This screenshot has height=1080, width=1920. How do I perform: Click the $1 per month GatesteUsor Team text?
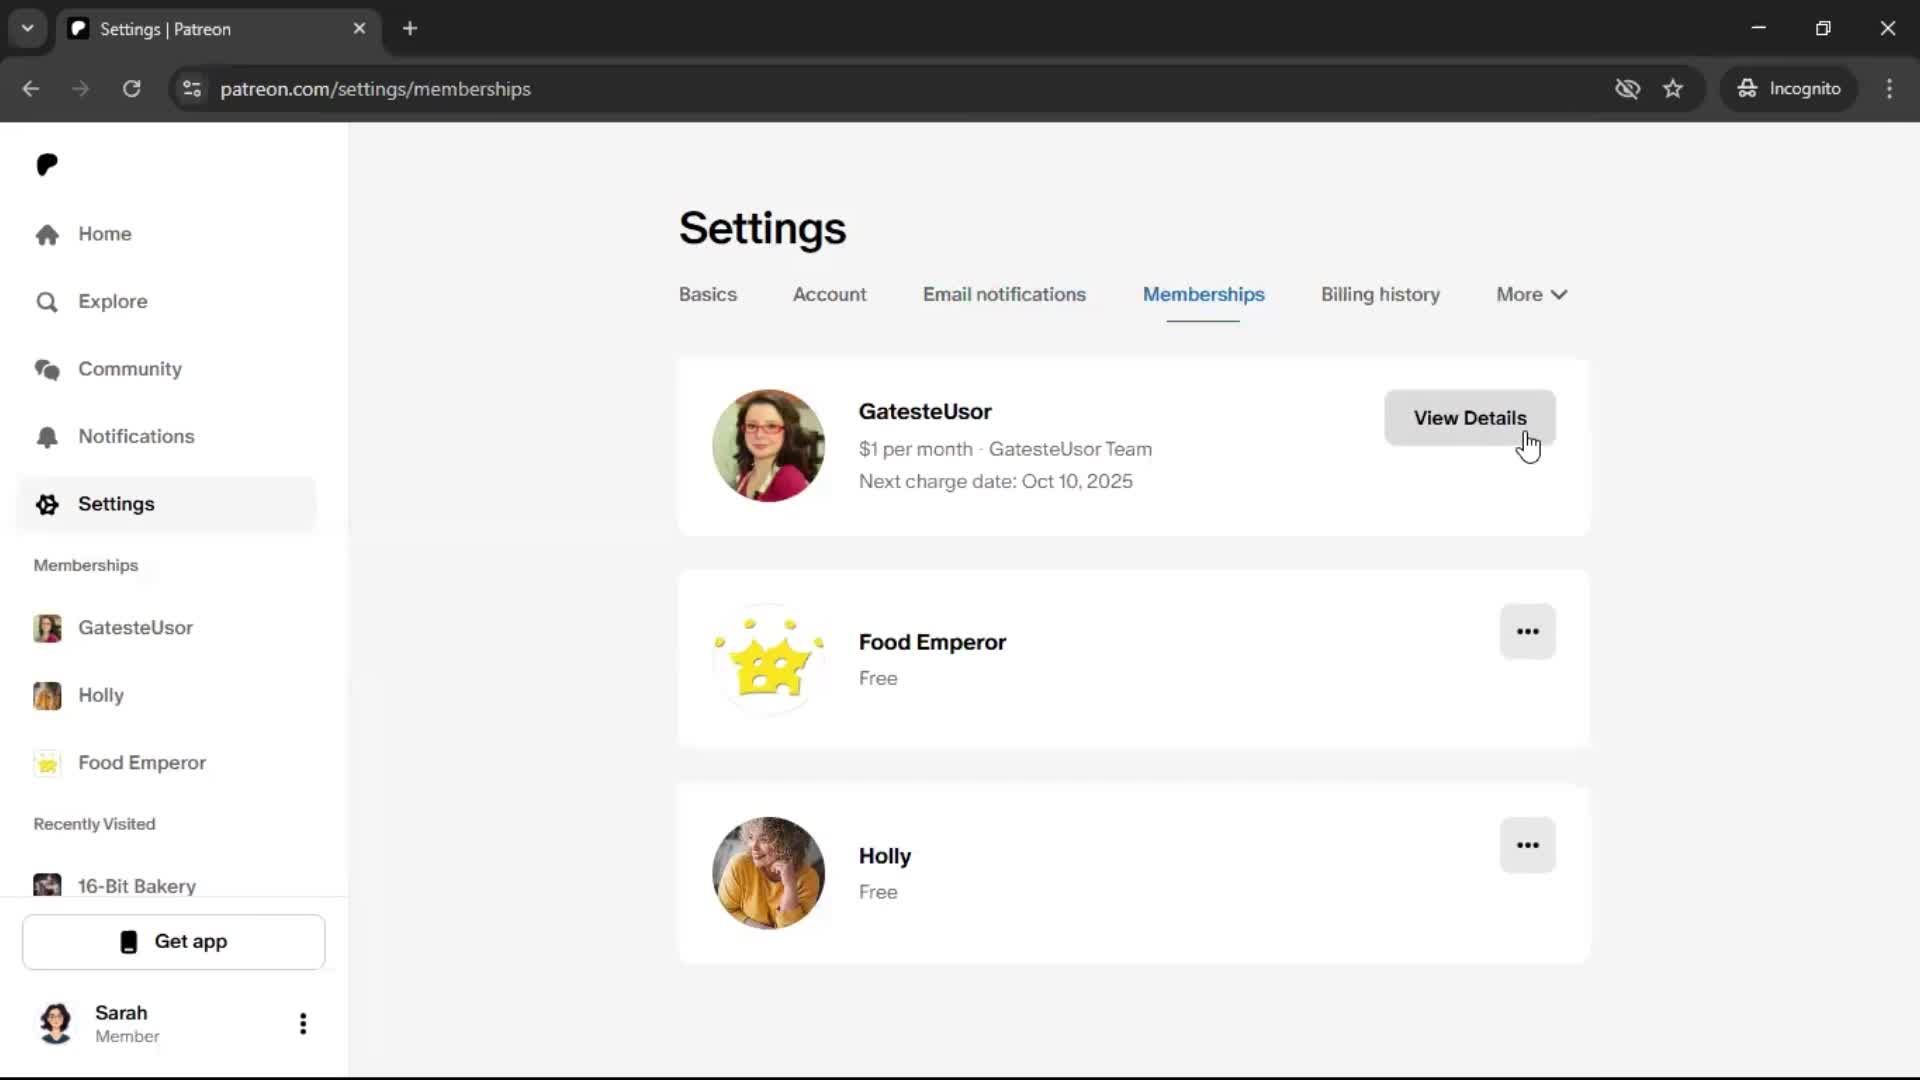[1005, 450]
